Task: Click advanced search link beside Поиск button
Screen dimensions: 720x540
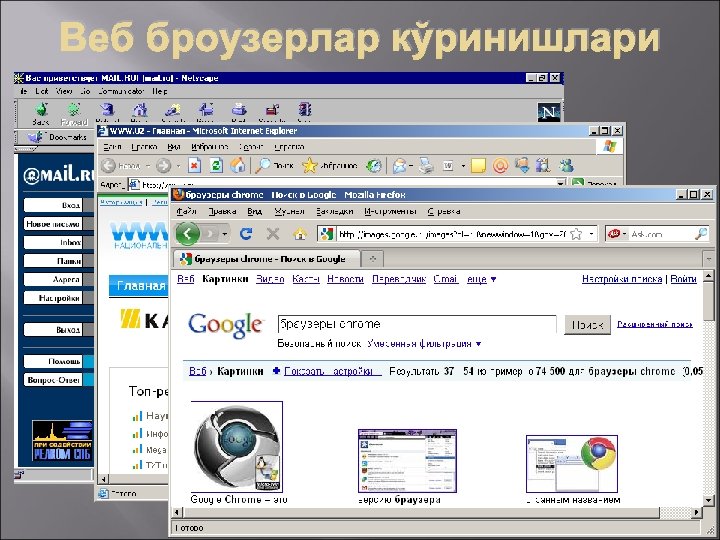Action: point(654,324)
